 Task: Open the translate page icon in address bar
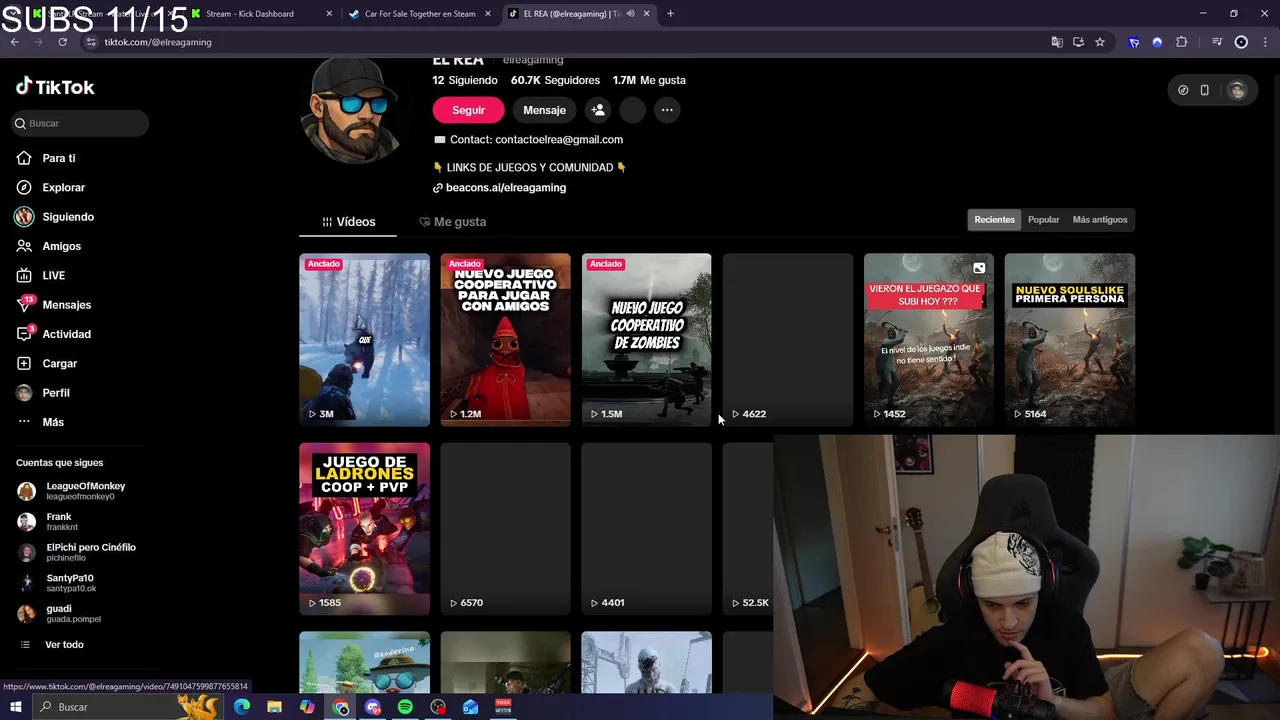click(1057, 42)
